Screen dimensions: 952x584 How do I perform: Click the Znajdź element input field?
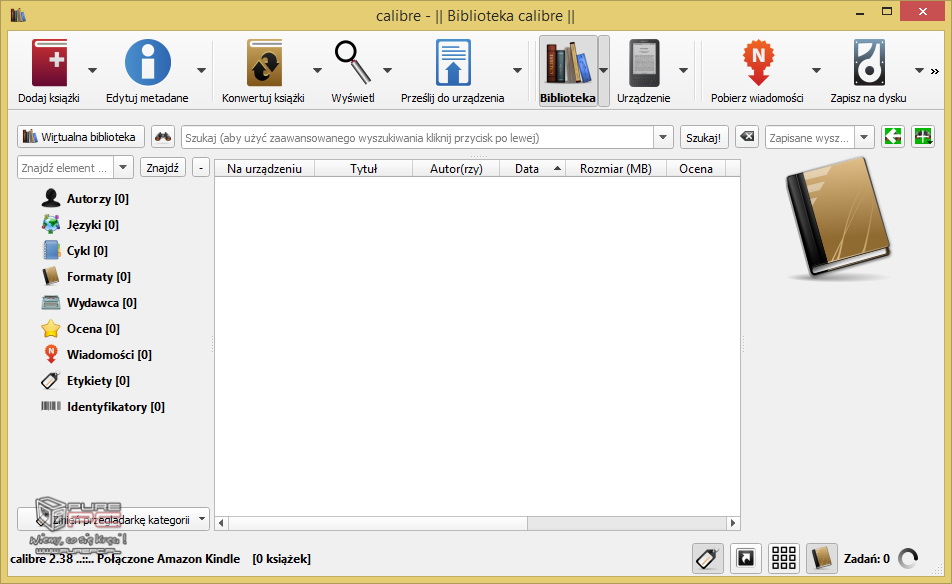pyautogui.click(x=66, y=167)
